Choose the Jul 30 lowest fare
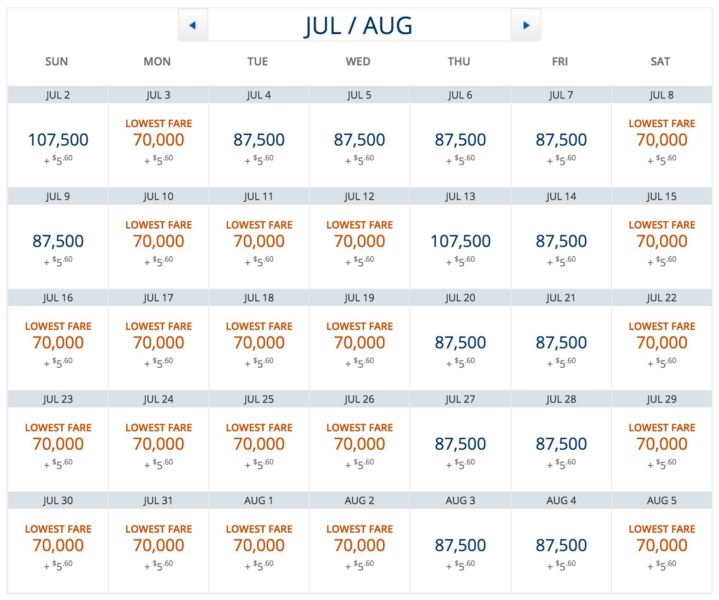The image size is (719, 600). 57,545
